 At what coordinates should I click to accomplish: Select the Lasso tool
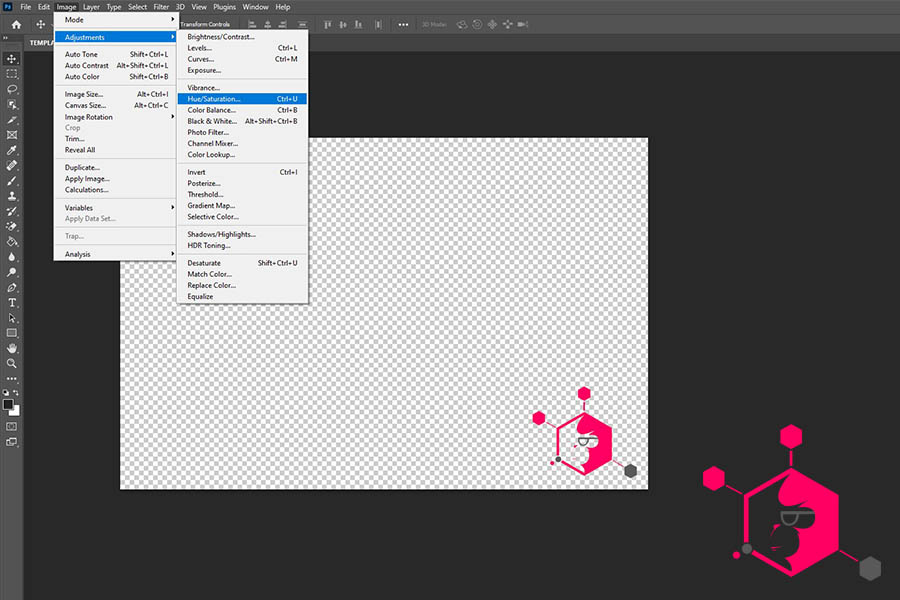coord(11,90)
